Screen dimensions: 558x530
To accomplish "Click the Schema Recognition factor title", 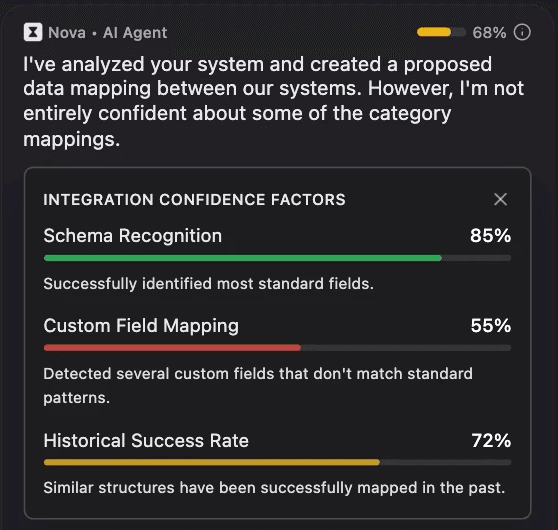I will pos(132,236).
